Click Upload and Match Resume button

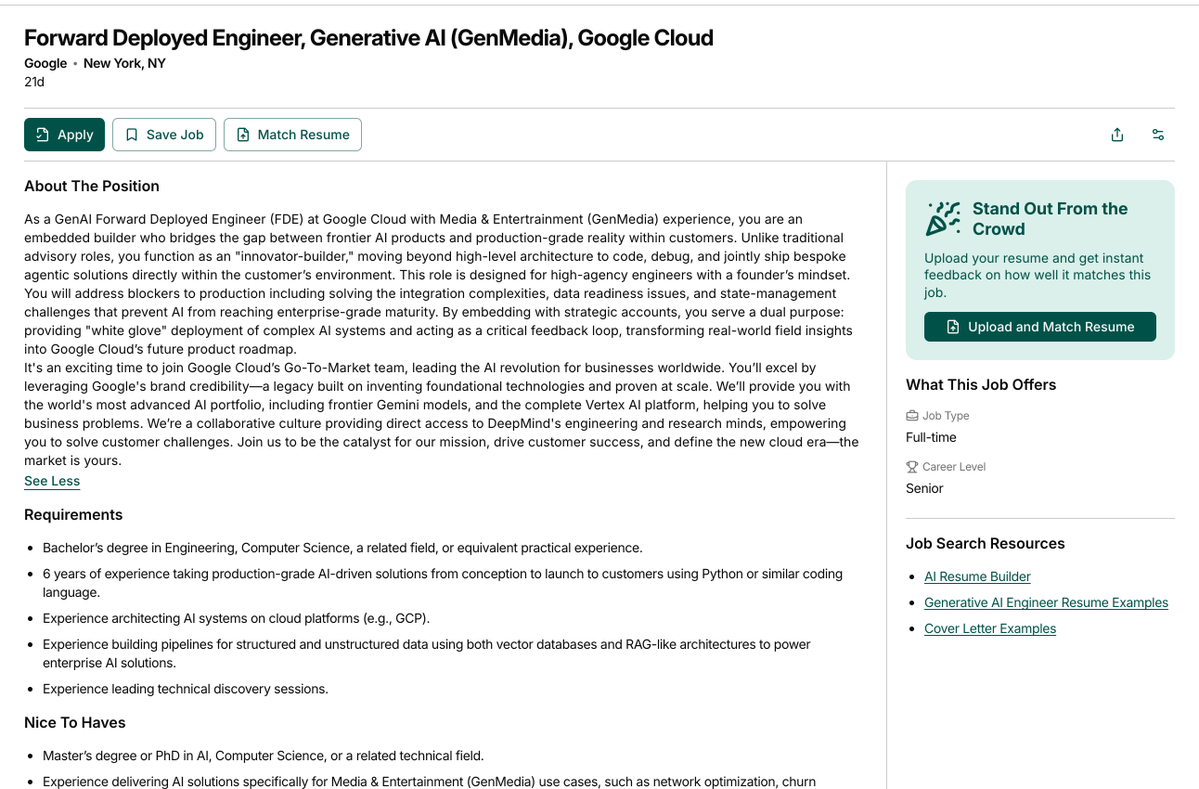click(x=1040, y=327)
